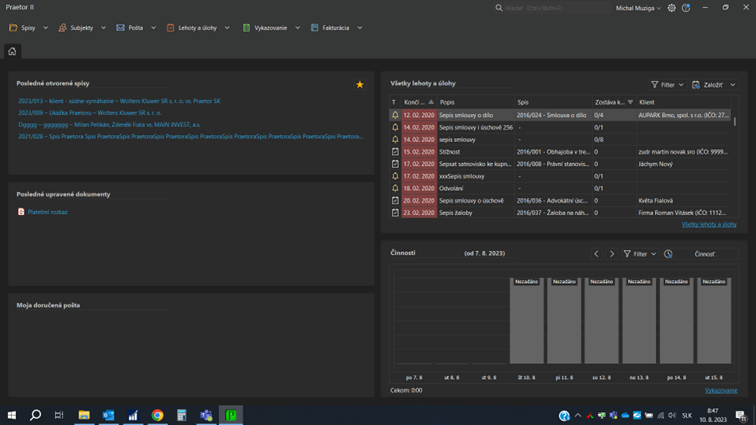This screenshot has height=425, width=756.
Task: Expand the Založiť dropdown arrow
Action: point(732,85)
